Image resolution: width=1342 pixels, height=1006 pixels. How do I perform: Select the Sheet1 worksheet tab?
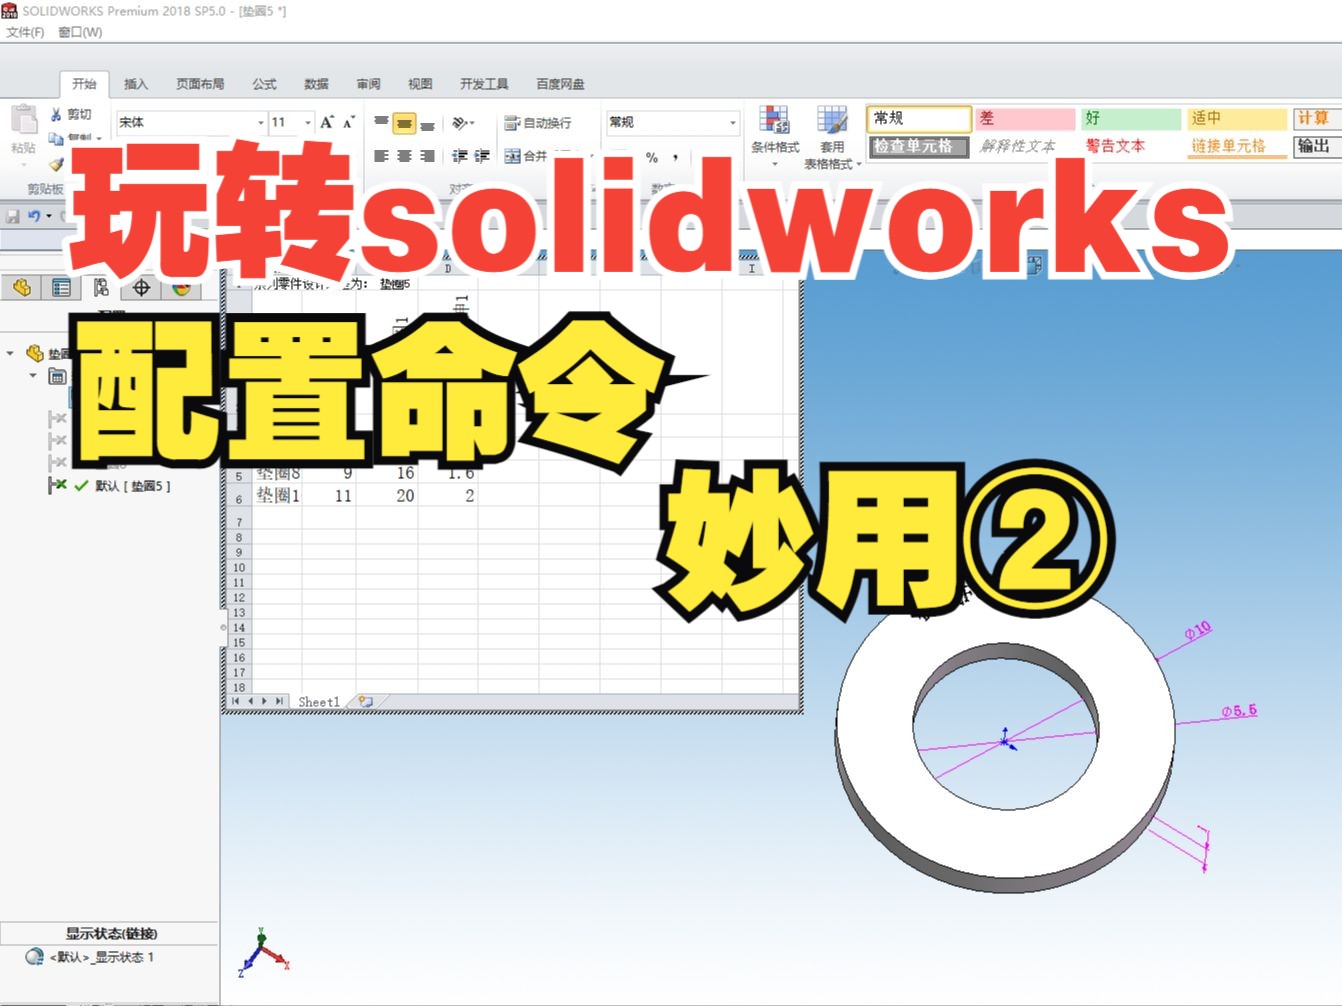[x=319, y=702]
